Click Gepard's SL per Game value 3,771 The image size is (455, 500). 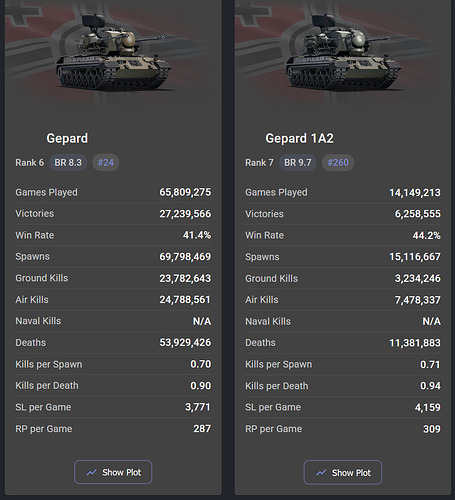(x=198, y=407)
